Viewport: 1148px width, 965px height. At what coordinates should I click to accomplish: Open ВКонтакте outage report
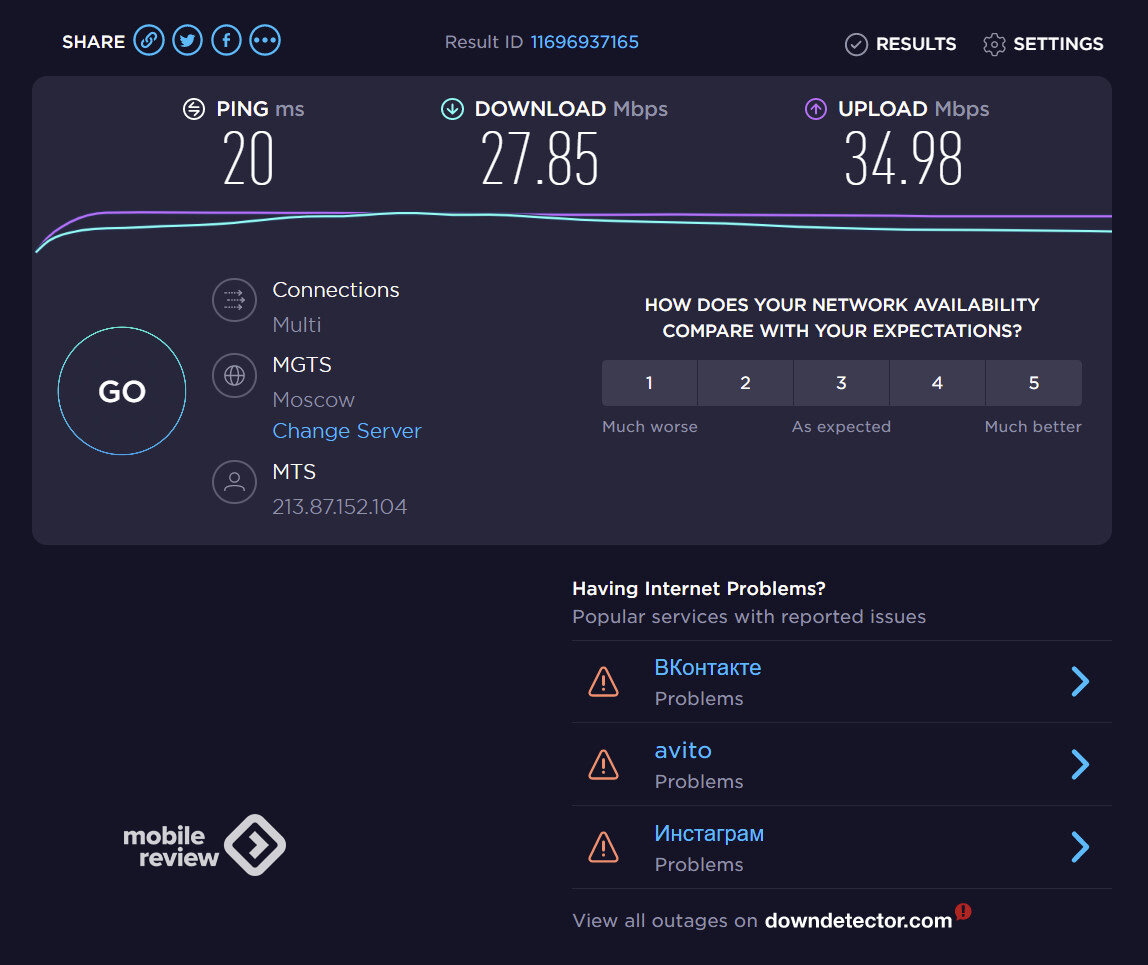pyautogui.click(x=707, y=668)
